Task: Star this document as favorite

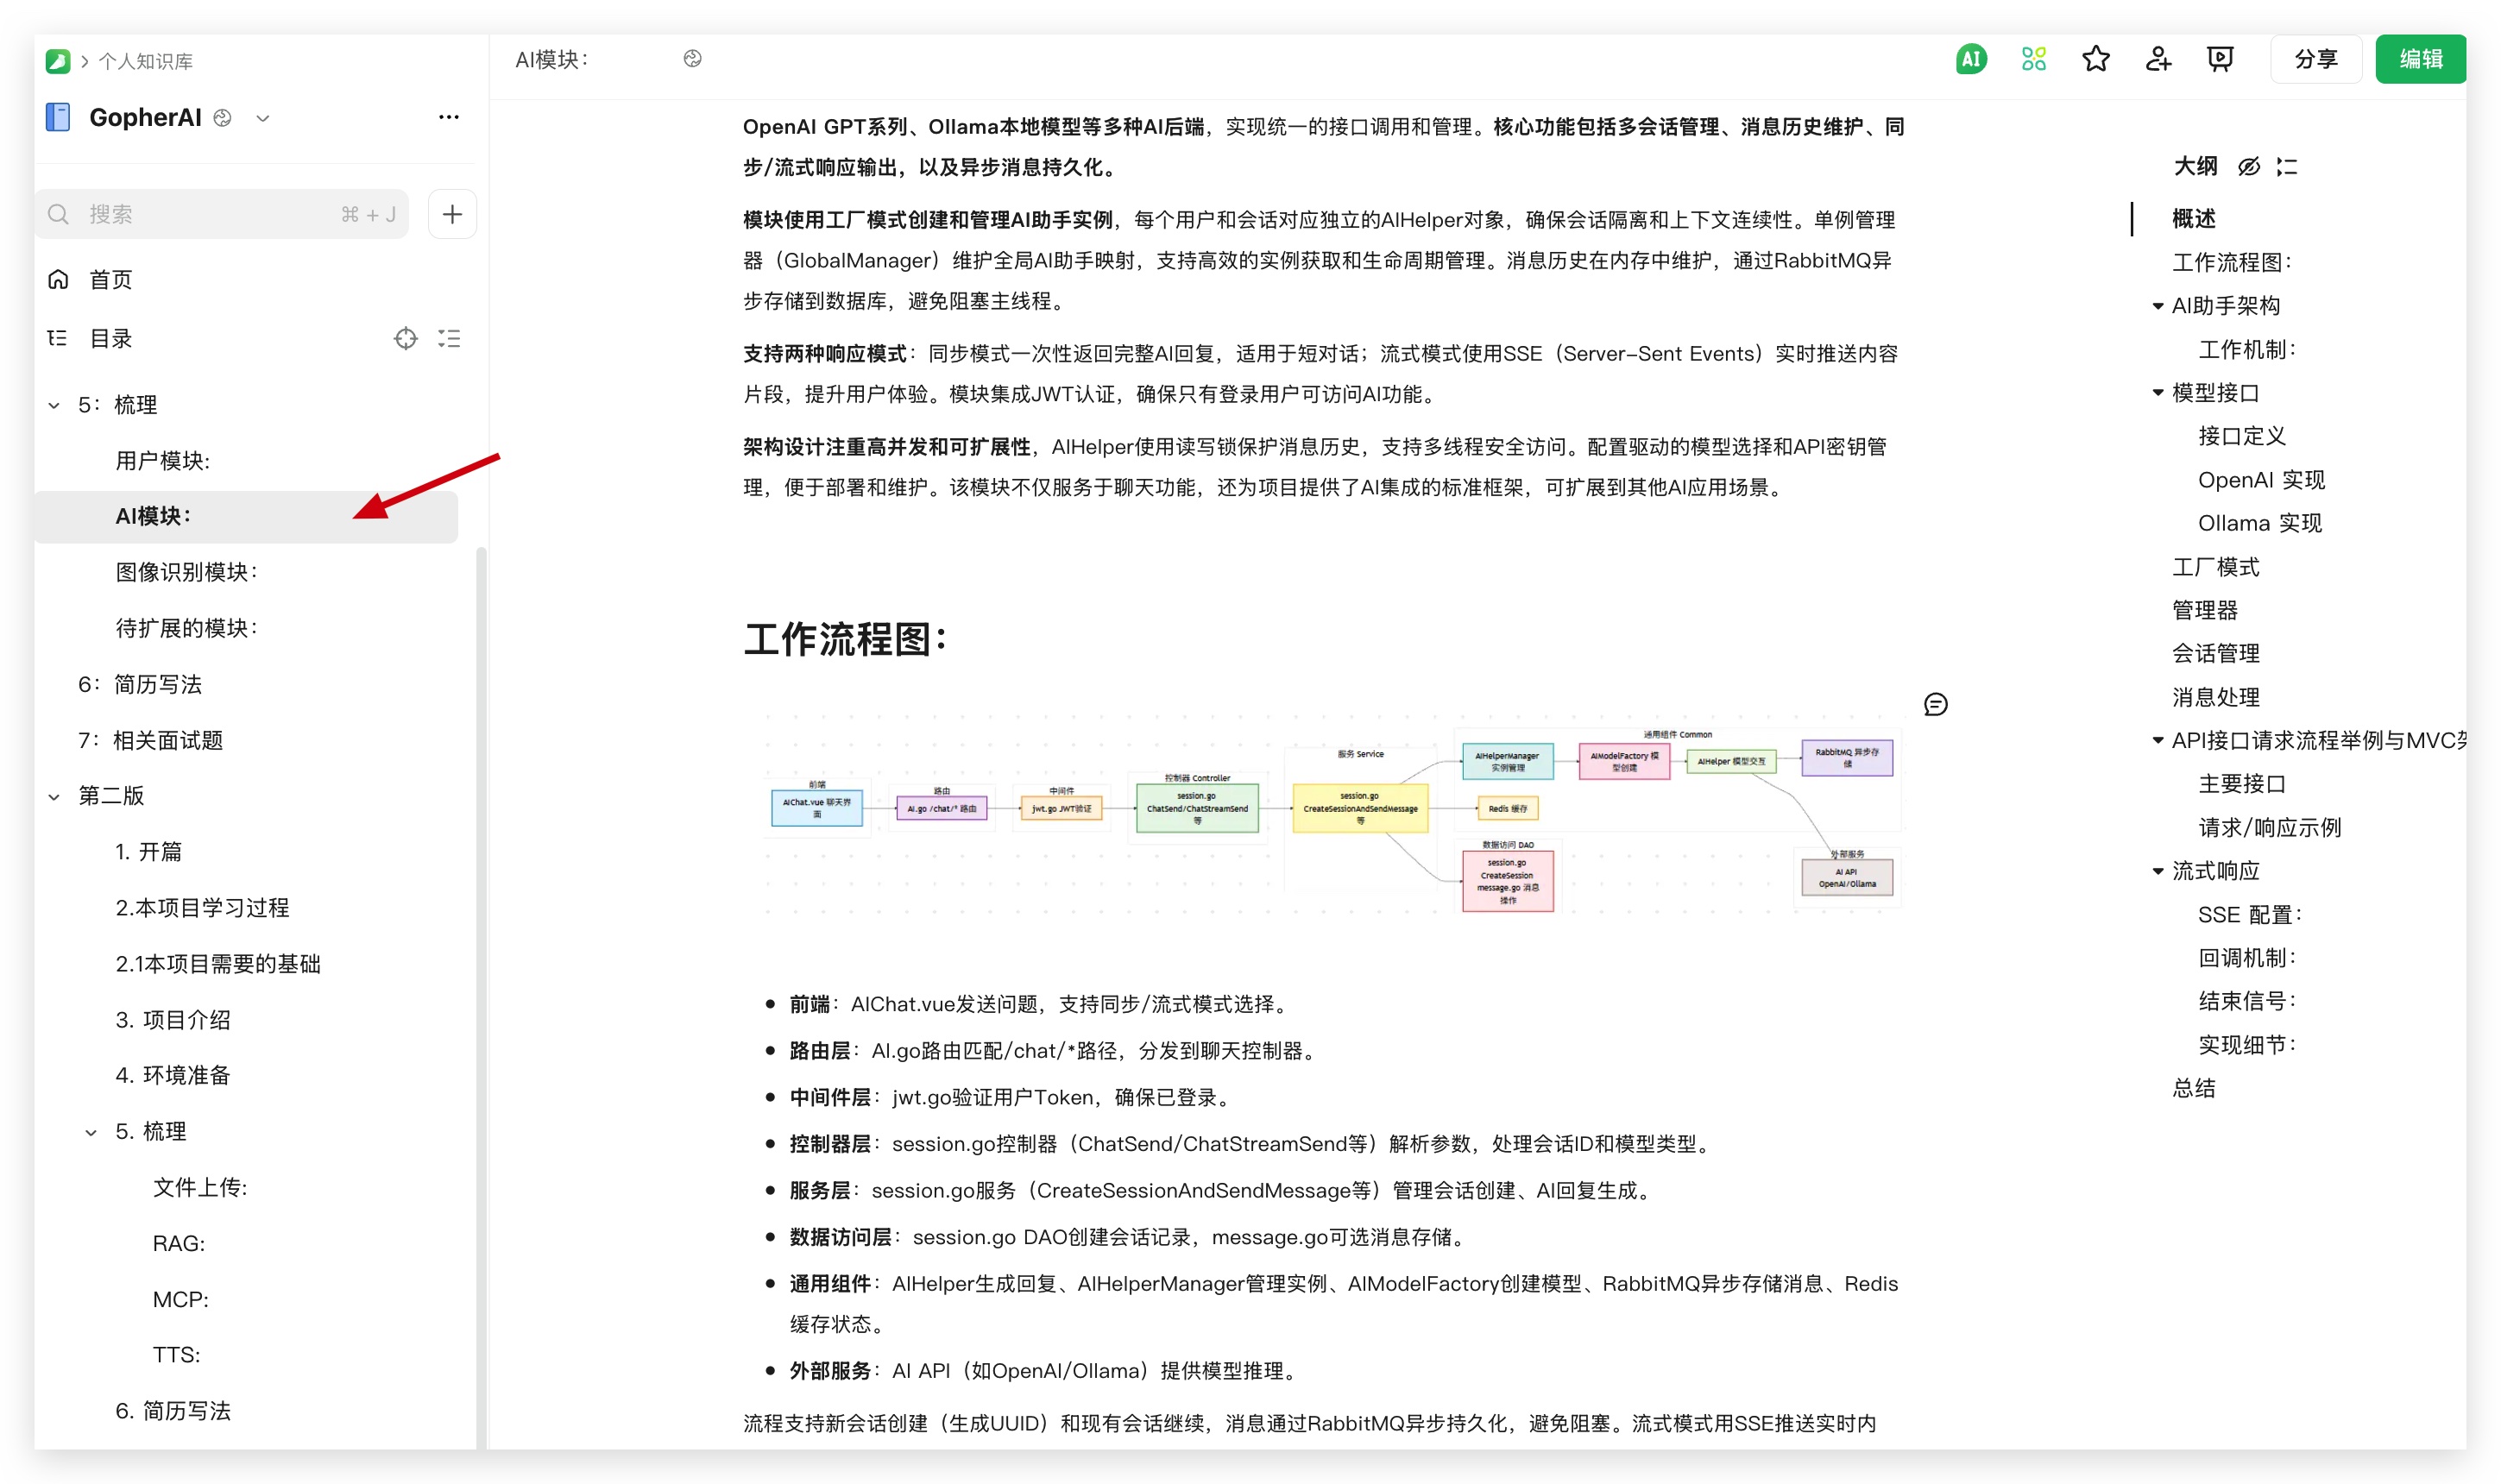Action: click(x=2095, y=59)
